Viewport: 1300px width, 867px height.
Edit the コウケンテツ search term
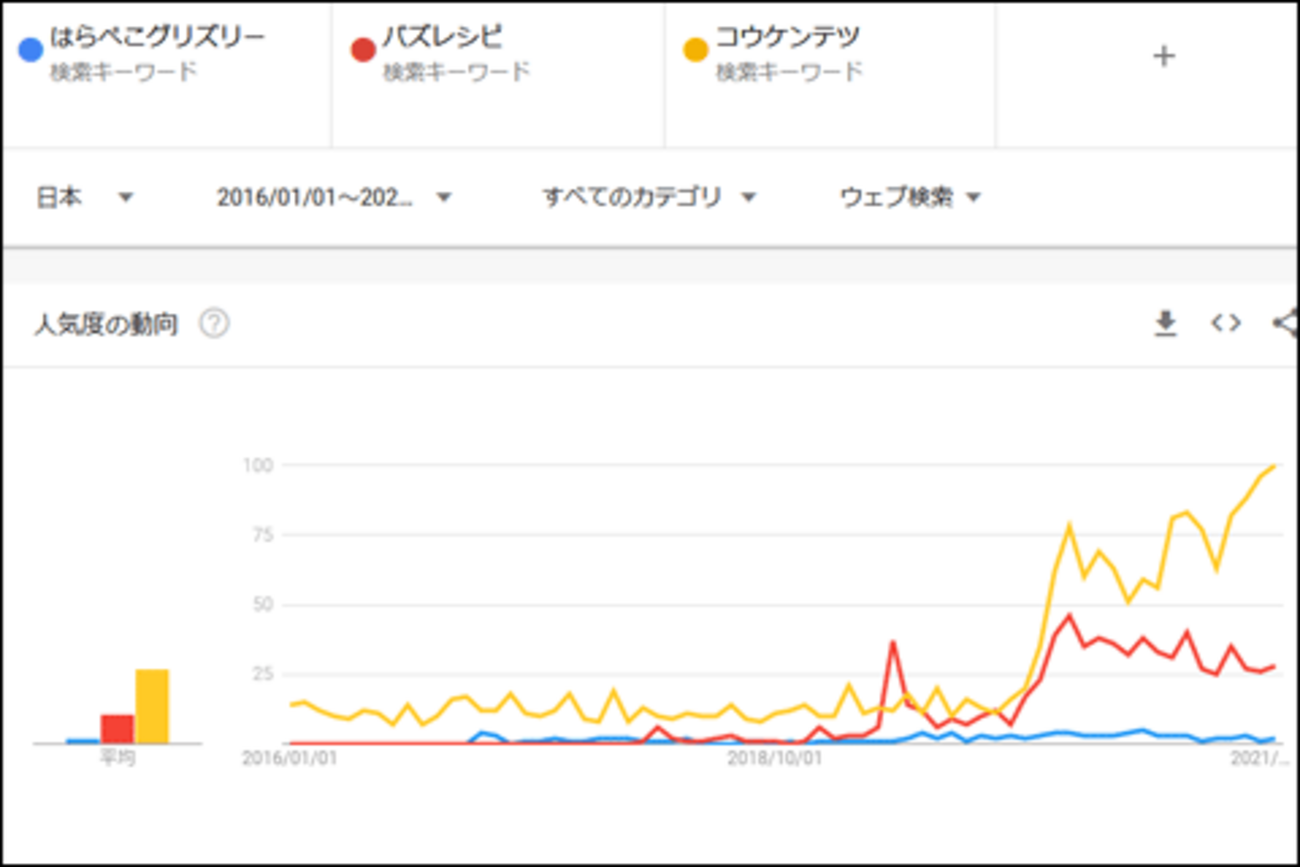tap(788, 39)
